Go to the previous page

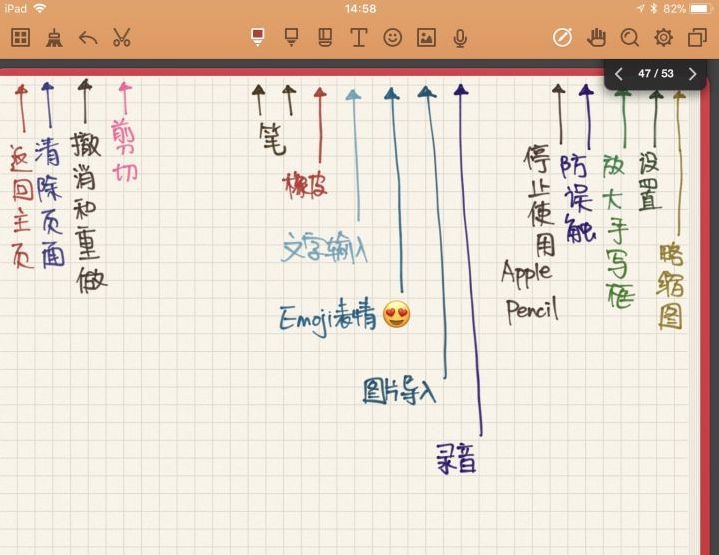point(619,74)
